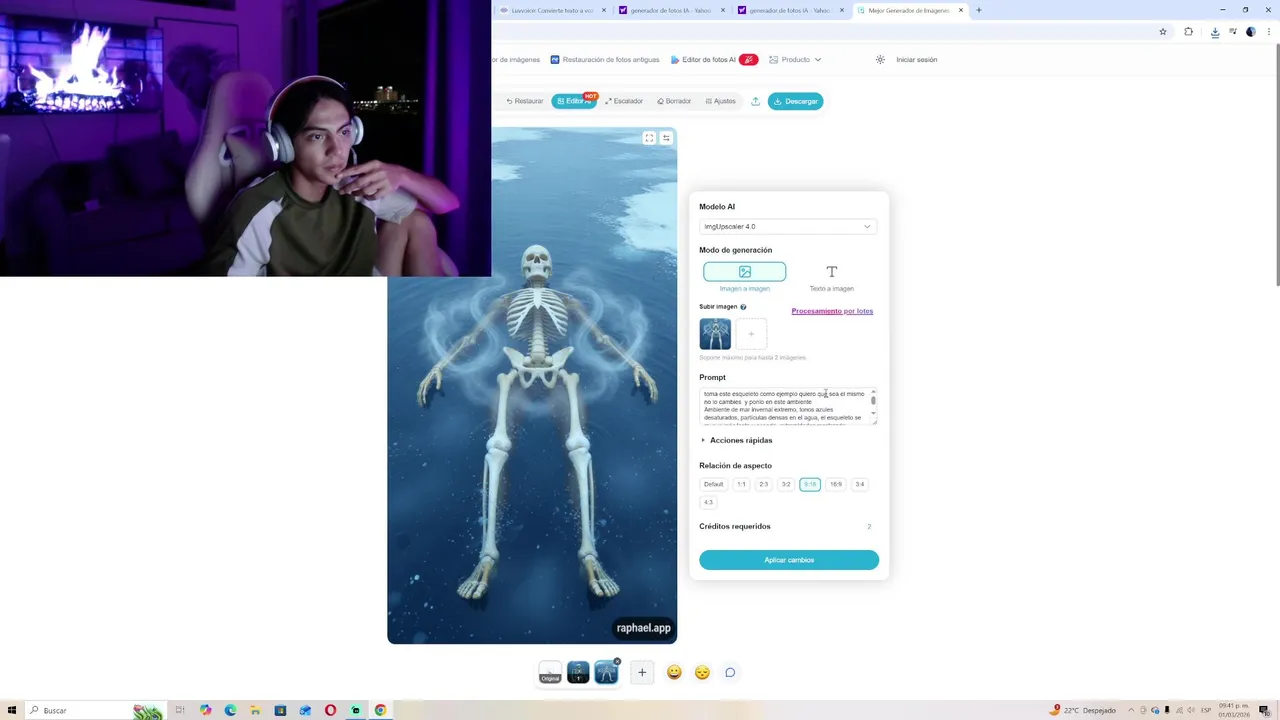Screen dimensions: 1280x720
Task: Switch to the Editor AI tool tab
Action: (x=574, y=101)
